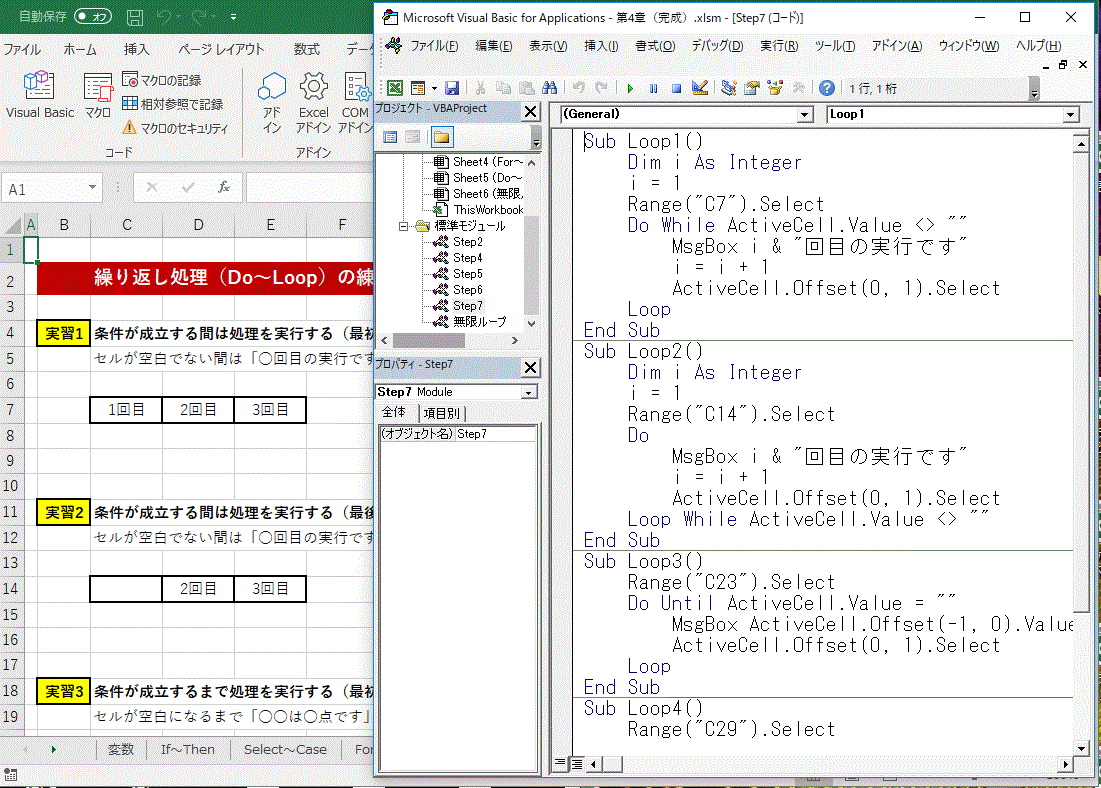Toggle 自動保存 switch in Excel
Viewport: 1101px width, 788px height.
93,15
